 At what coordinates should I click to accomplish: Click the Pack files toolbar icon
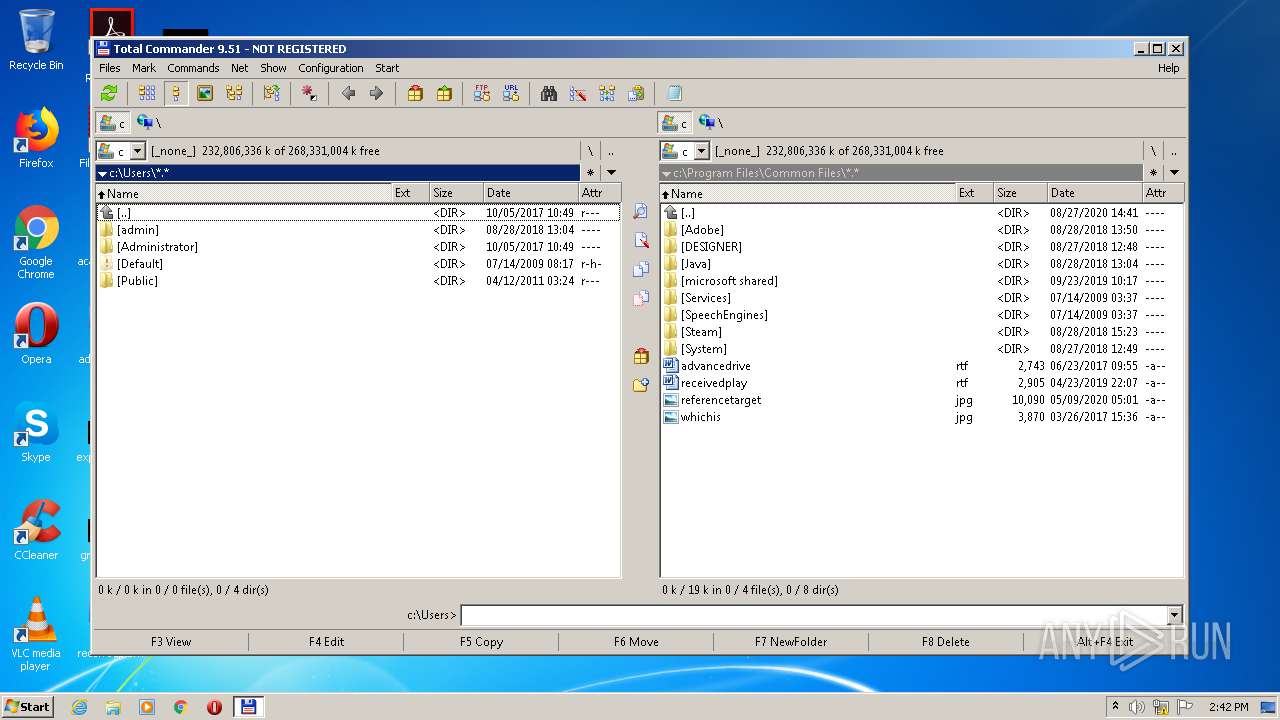pos(415,93)
